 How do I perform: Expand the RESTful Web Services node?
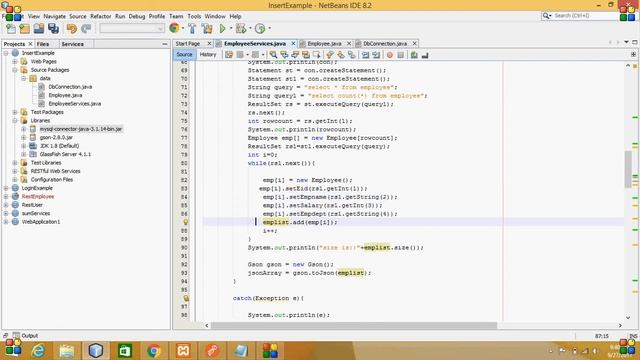point(15,171)
